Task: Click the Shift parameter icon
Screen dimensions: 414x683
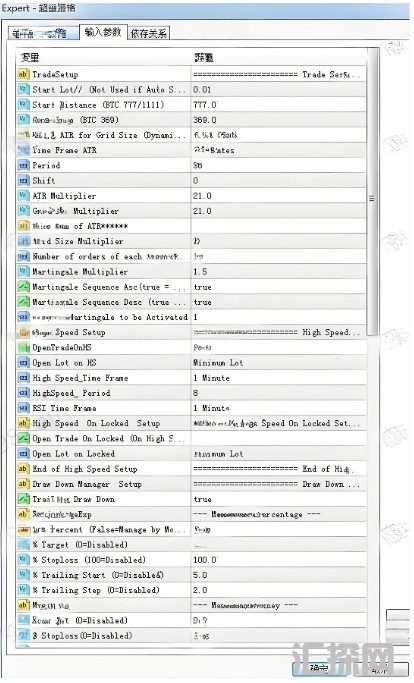Action: (23, 180)
